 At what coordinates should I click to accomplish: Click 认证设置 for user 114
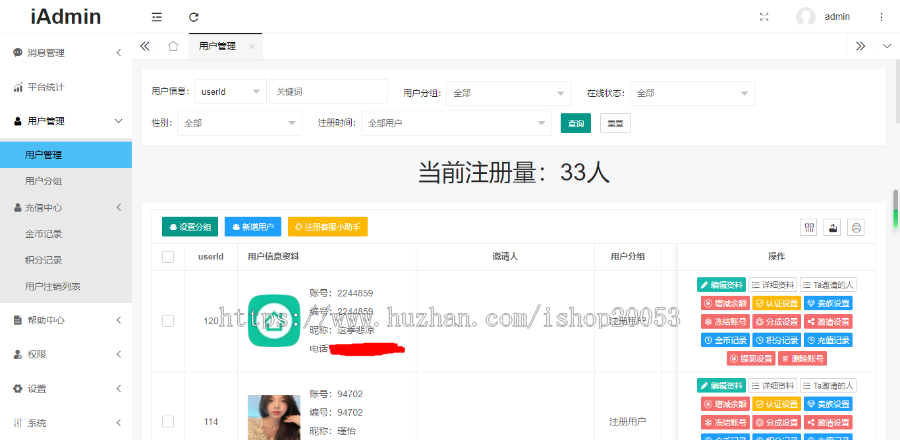pyautogui.click(x=777, y=404)
